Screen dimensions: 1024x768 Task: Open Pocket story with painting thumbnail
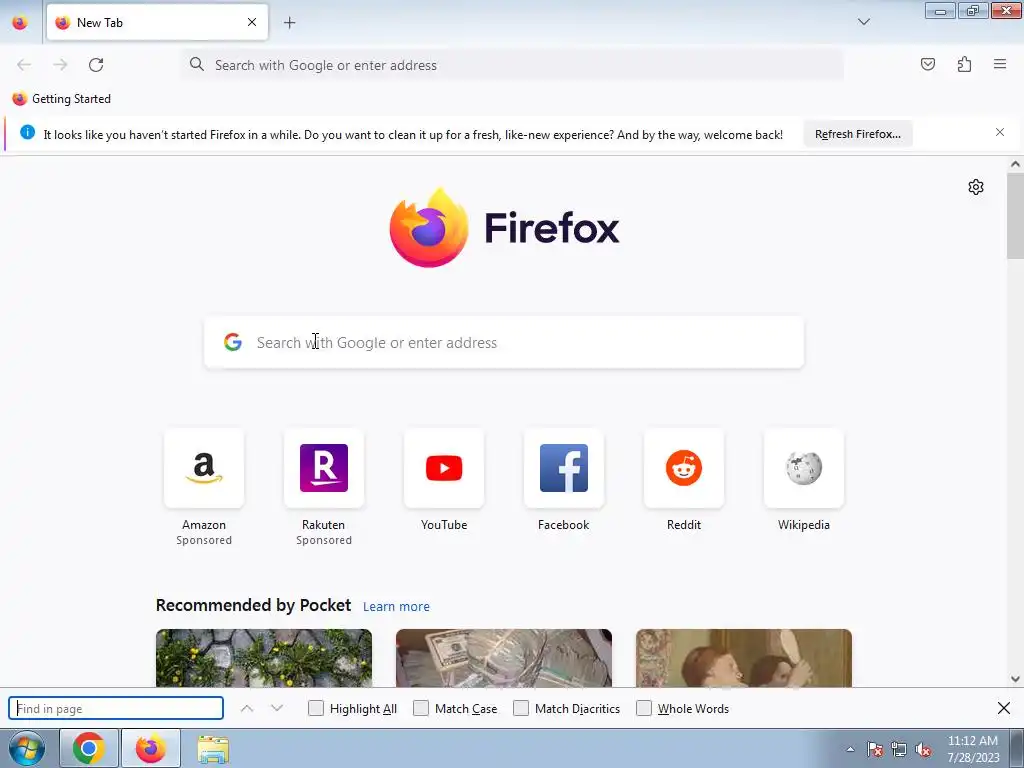point(744,658)
